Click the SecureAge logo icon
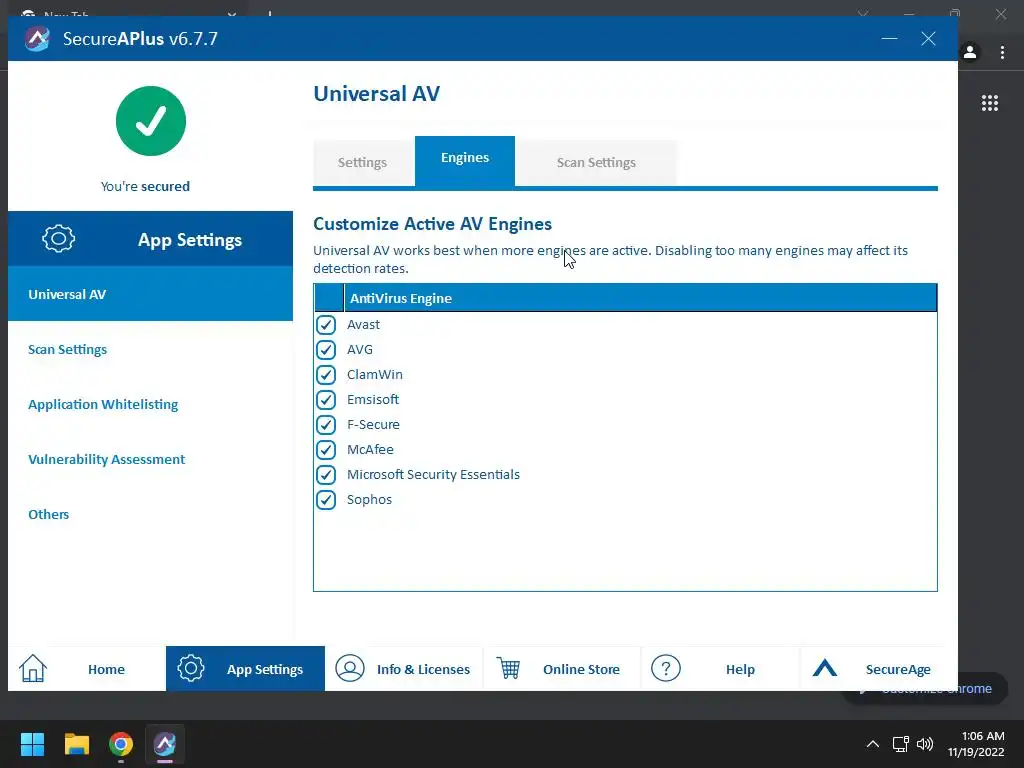1024x768 pixels. 825,668
